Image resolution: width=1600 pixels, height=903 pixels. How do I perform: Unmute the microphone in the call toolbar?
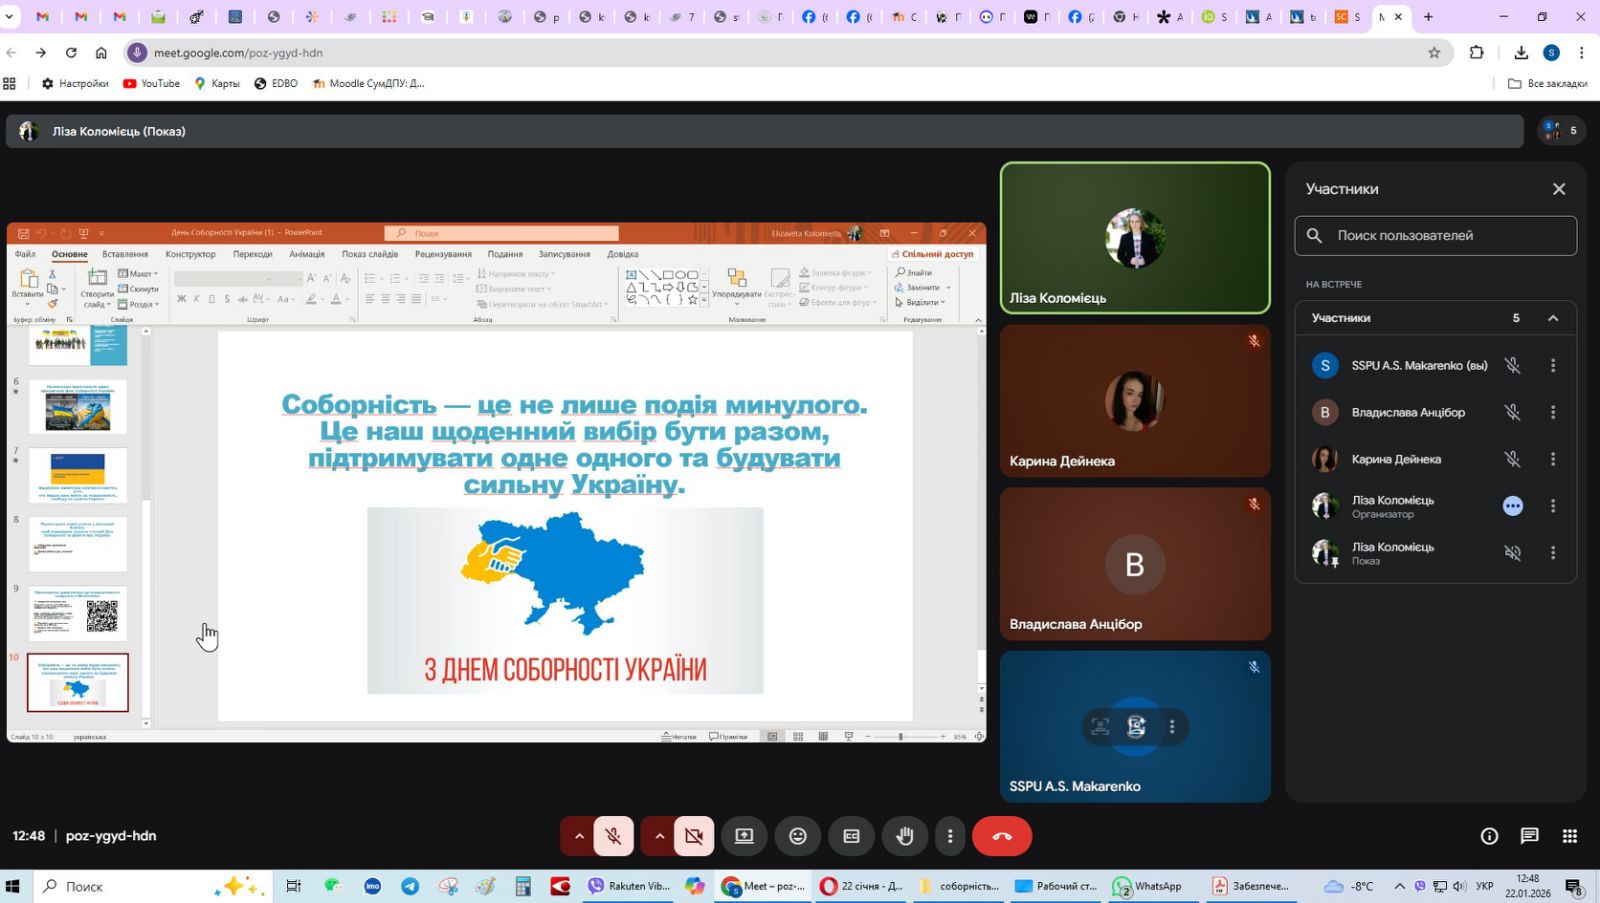tap(613, 836)
